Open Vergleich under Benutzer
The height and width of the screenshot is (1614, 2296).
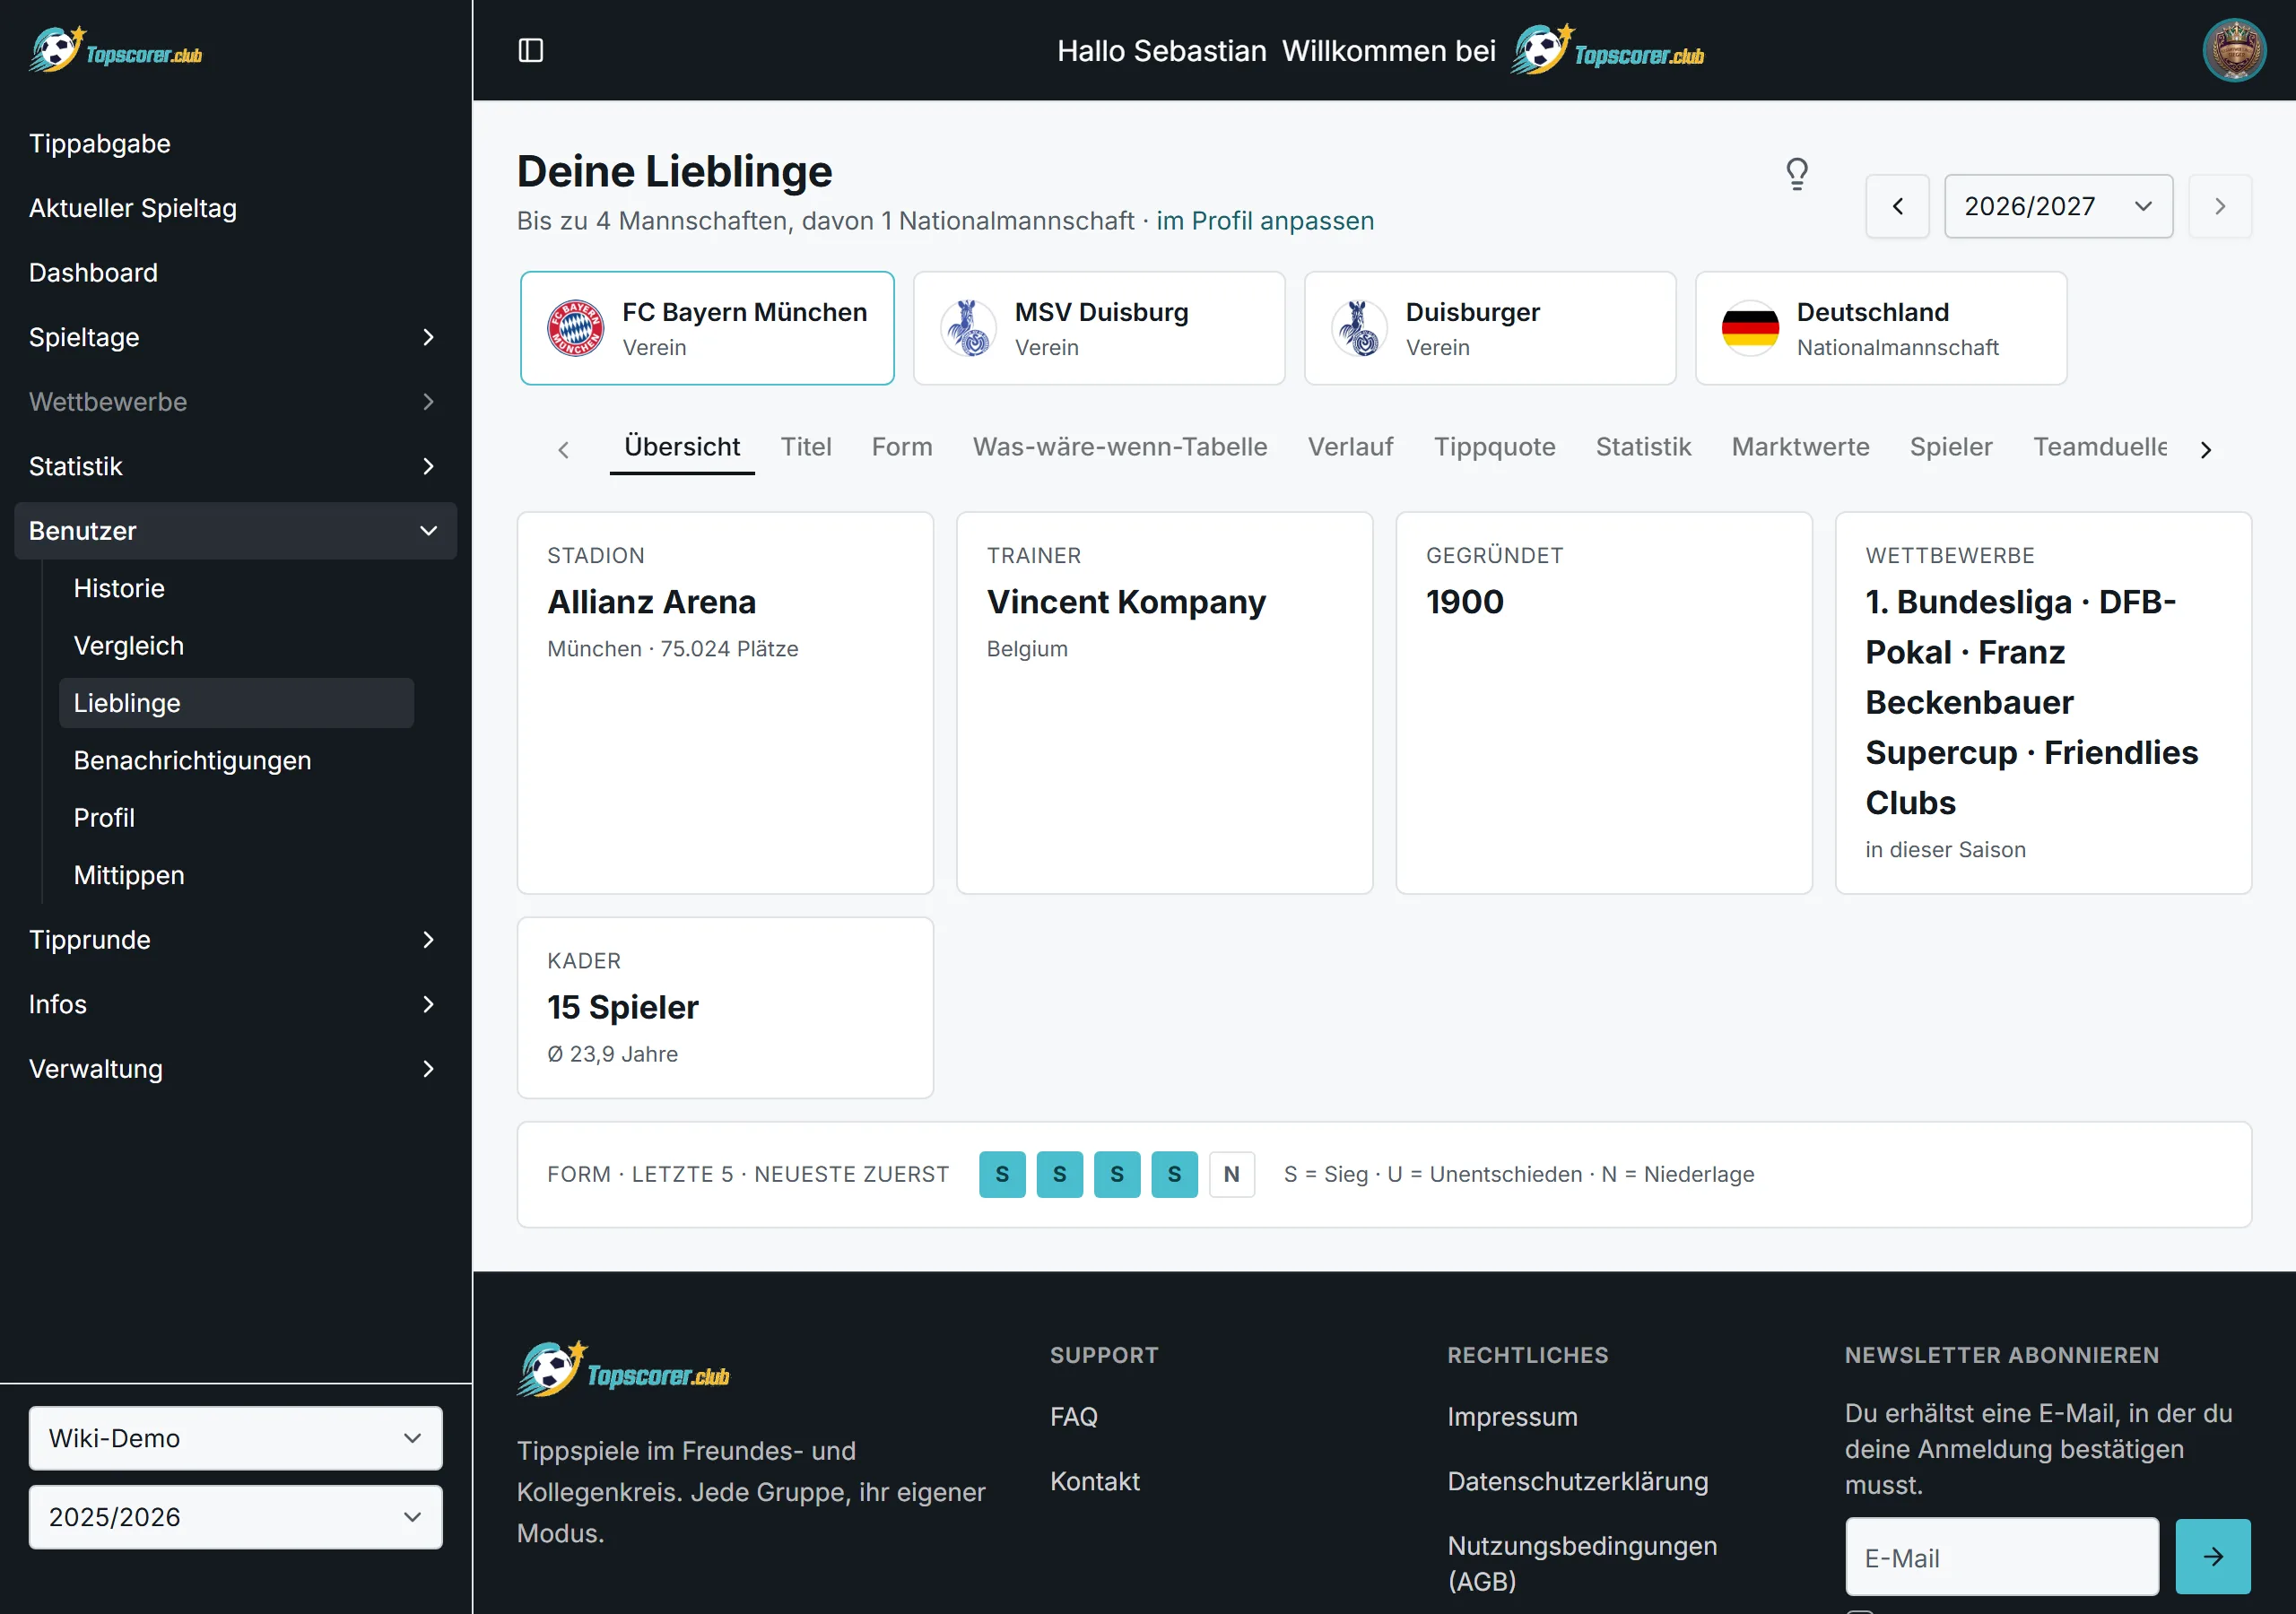coord(236,646)
